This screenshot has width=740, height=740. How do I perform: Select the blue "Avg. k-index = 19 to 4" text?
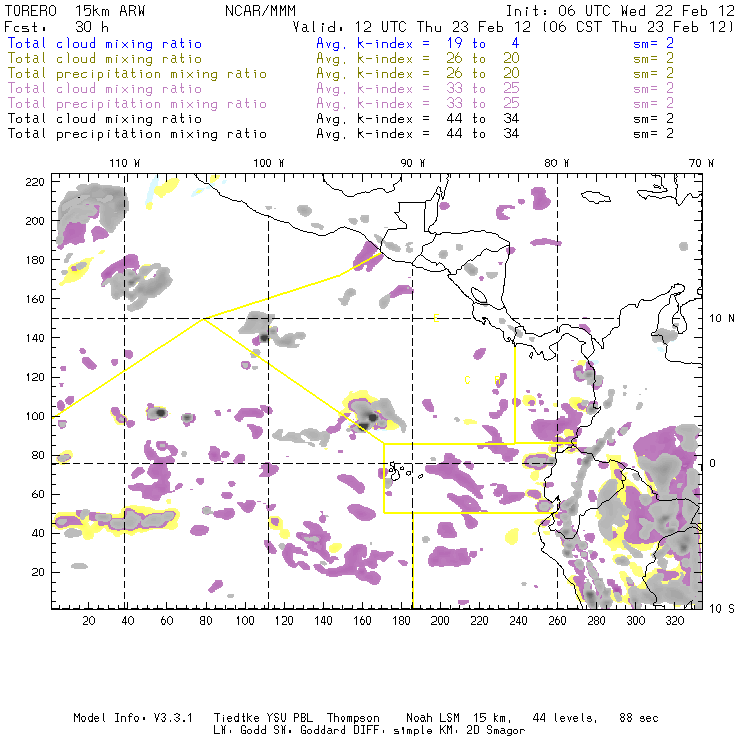[418, 44]
